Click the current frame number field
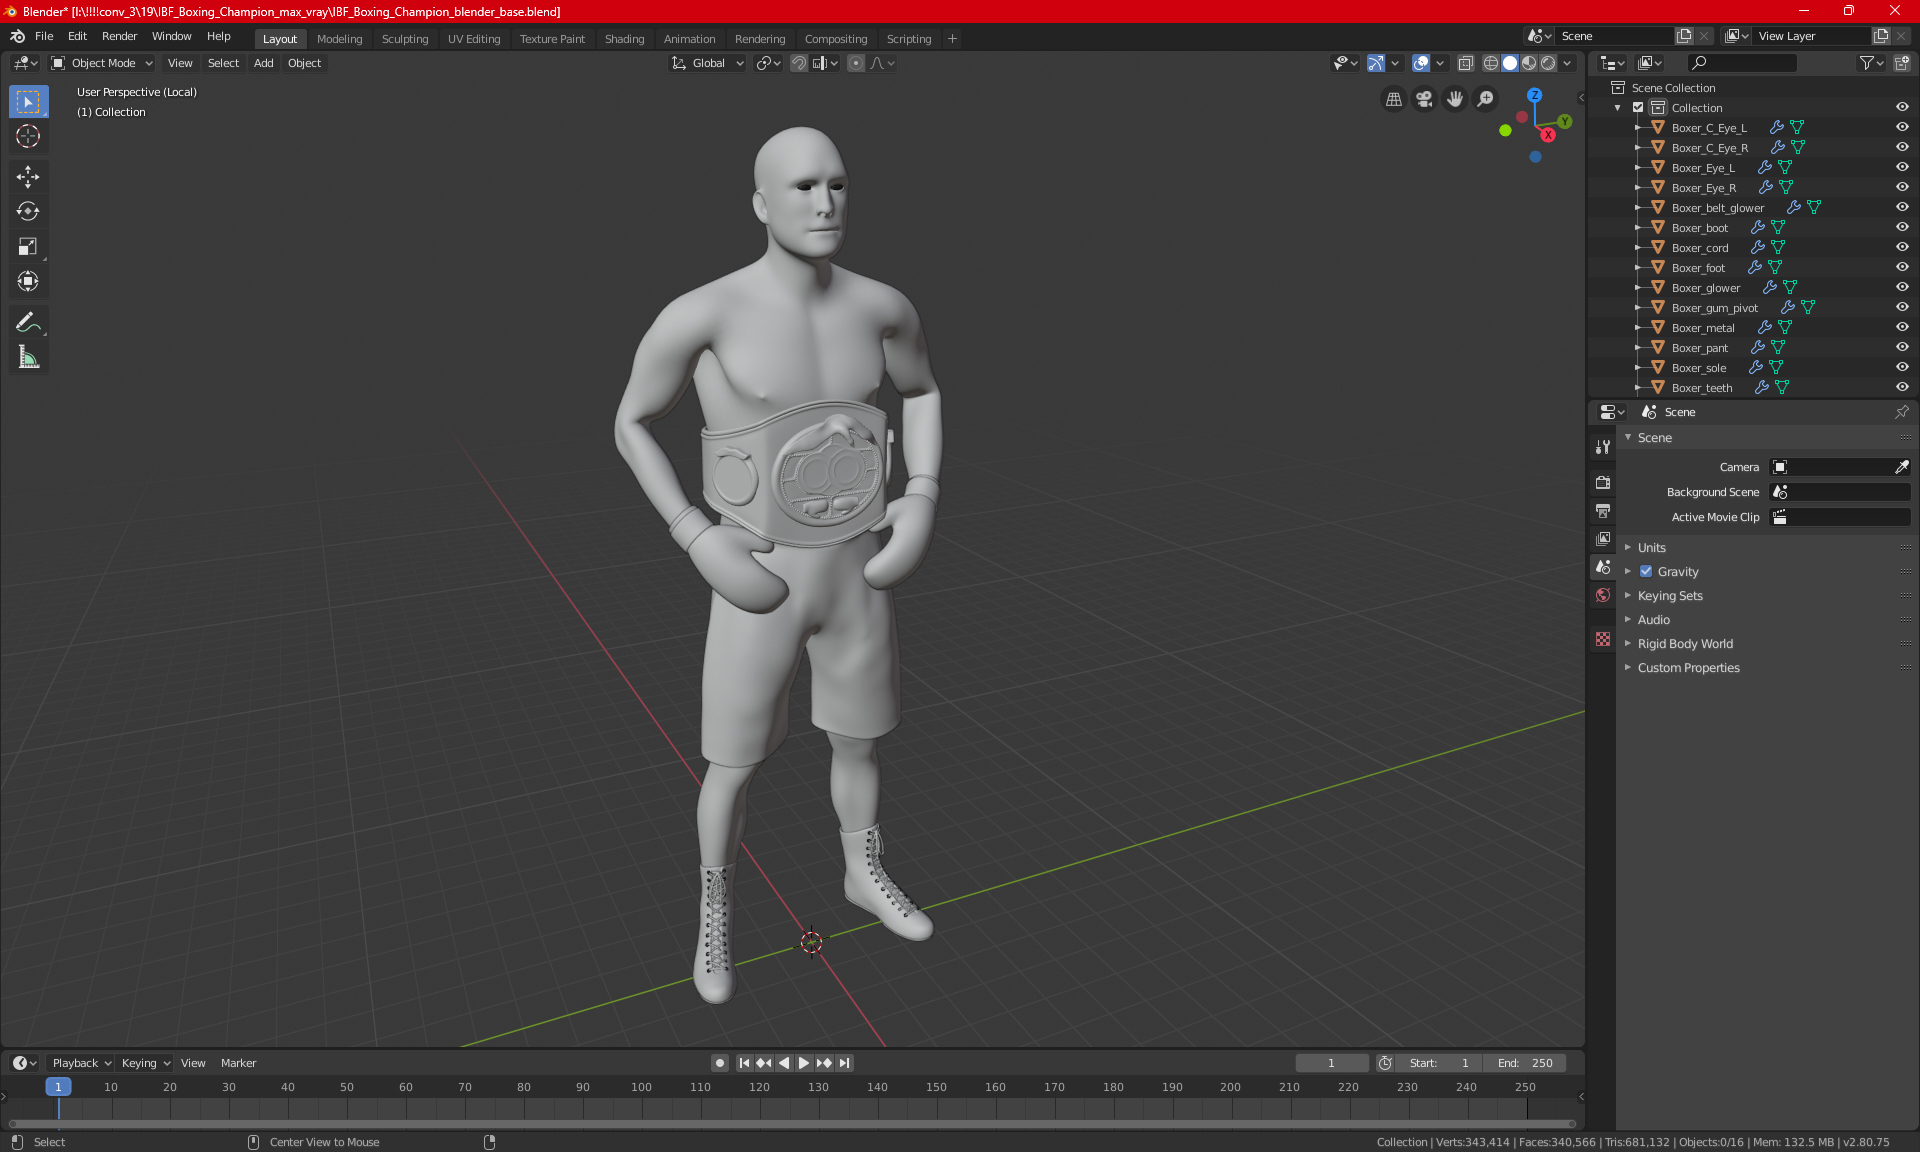1920x1152 pixels. pyautogui.click(x=1332, y=1063)
